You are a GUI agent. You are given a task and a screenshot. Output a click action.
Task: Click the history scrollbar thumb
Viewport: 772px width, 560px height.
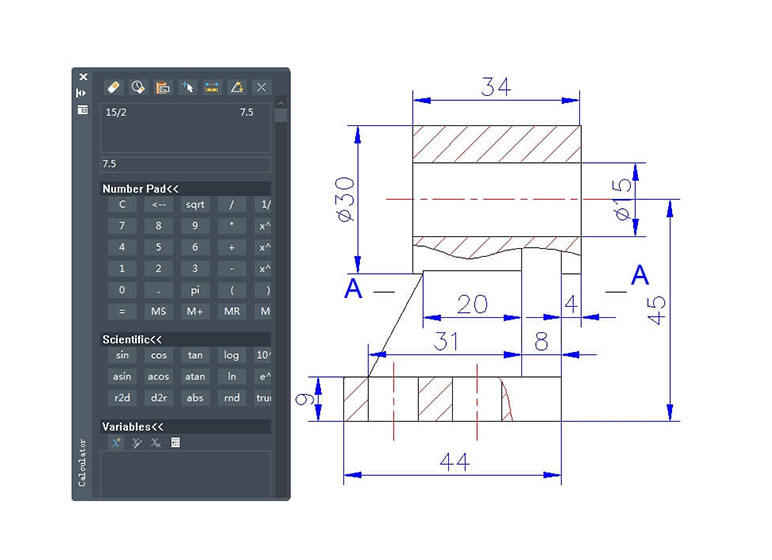pyautogui.click(x=281, y=116)
